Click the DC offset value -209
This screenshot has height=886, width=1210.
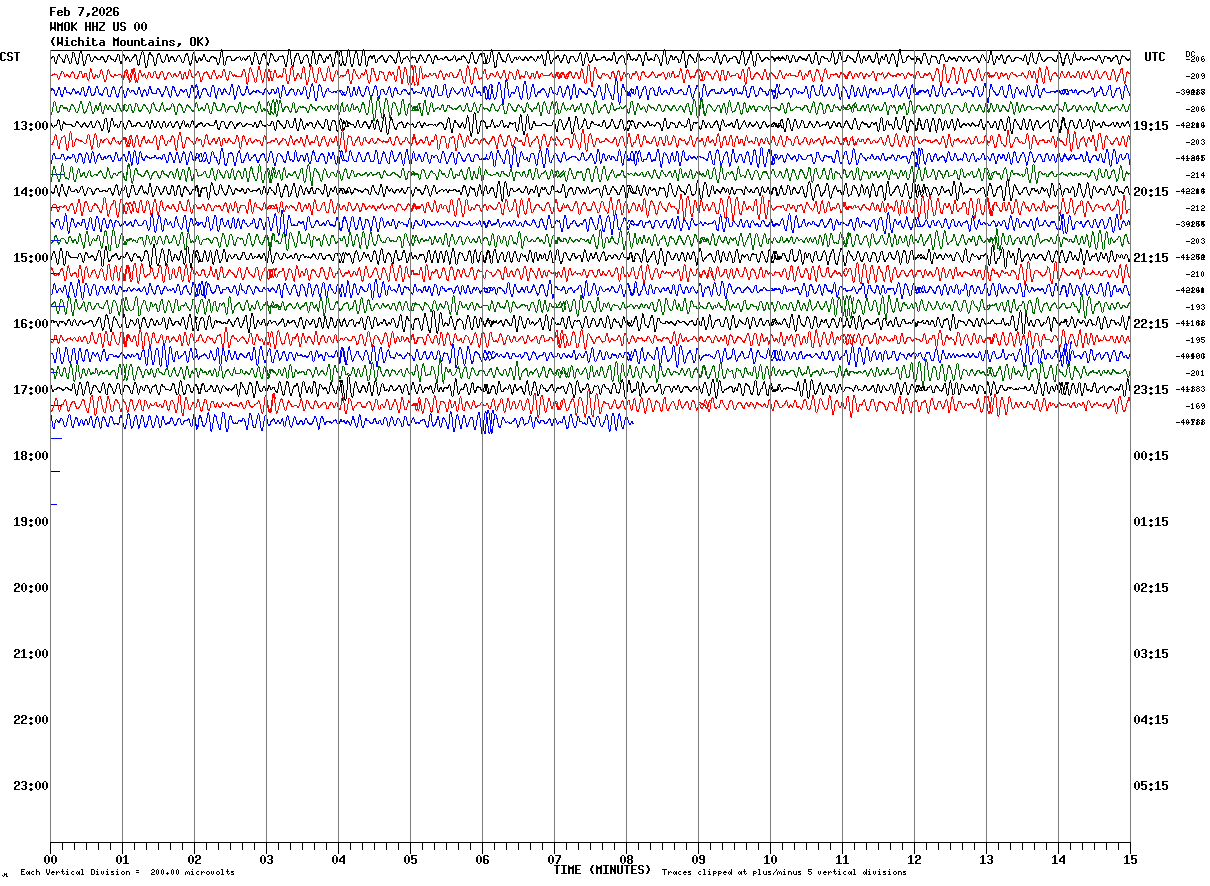point(1195,76)
